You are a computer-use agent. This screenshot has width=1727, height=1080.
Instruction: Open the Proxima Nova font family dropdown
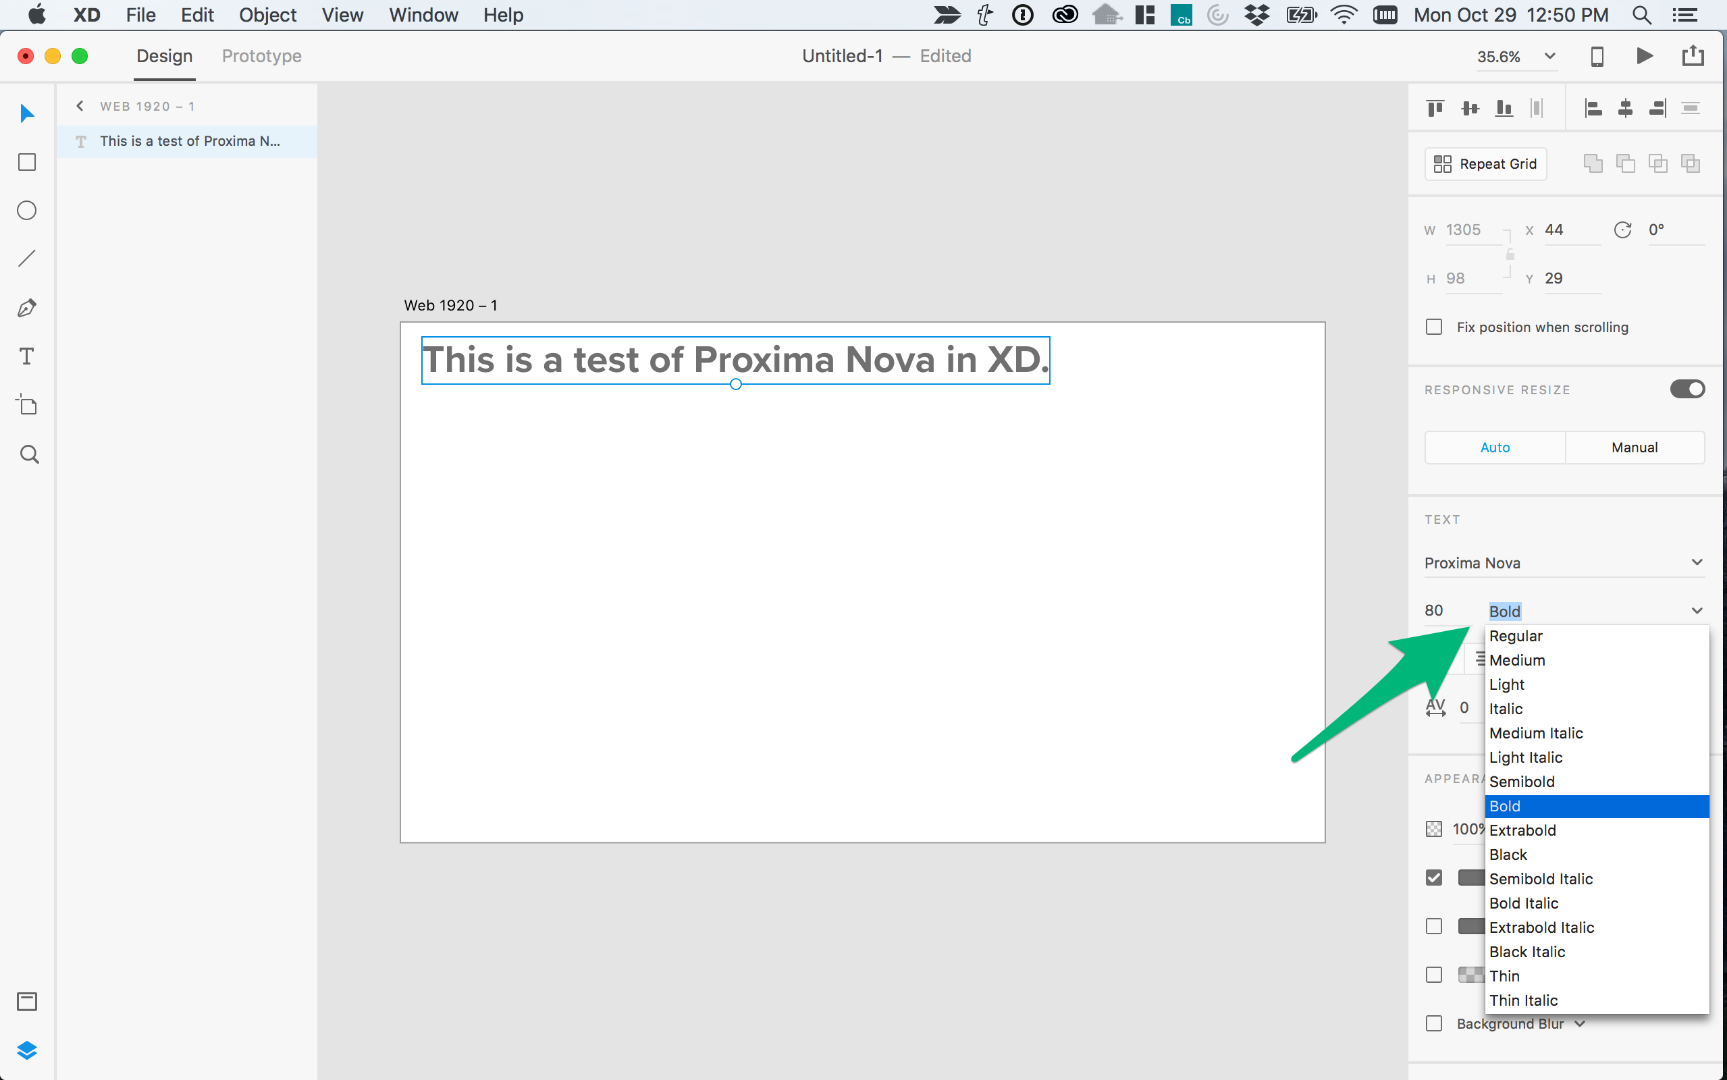click(x=1564, y=563)
